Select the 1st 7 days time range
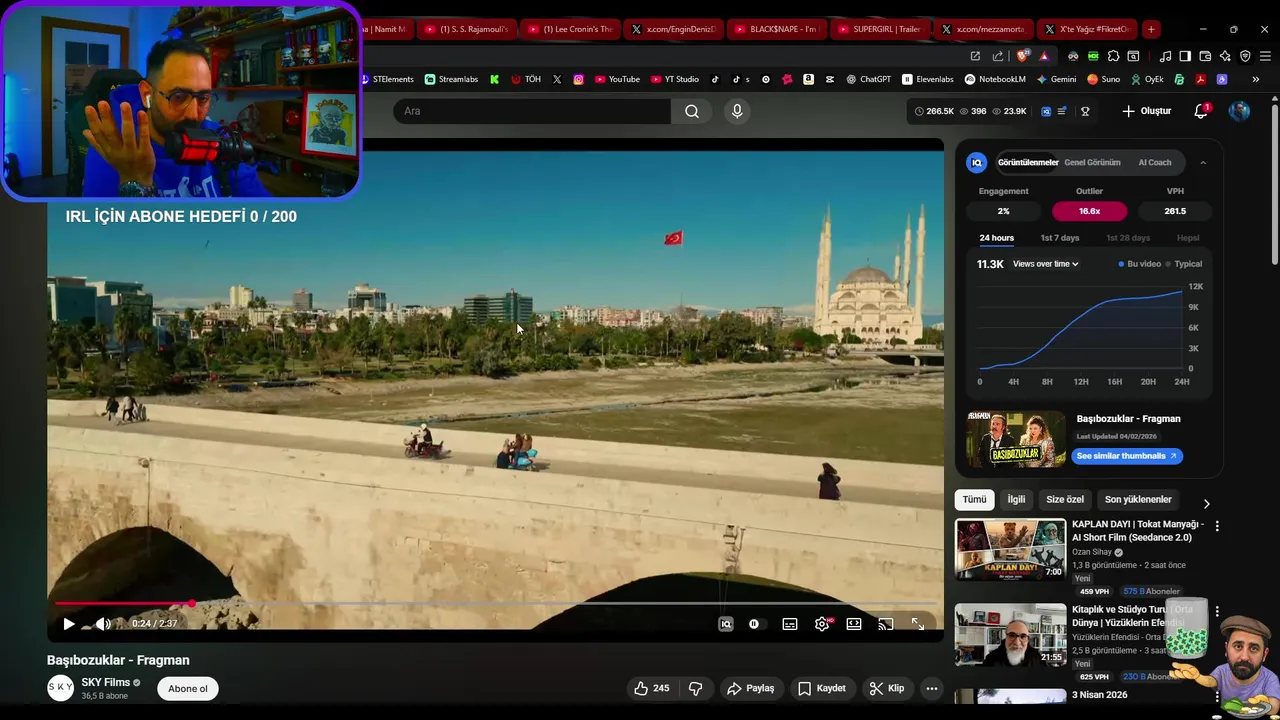1280x720 pixels. [x=1060, y=238]
